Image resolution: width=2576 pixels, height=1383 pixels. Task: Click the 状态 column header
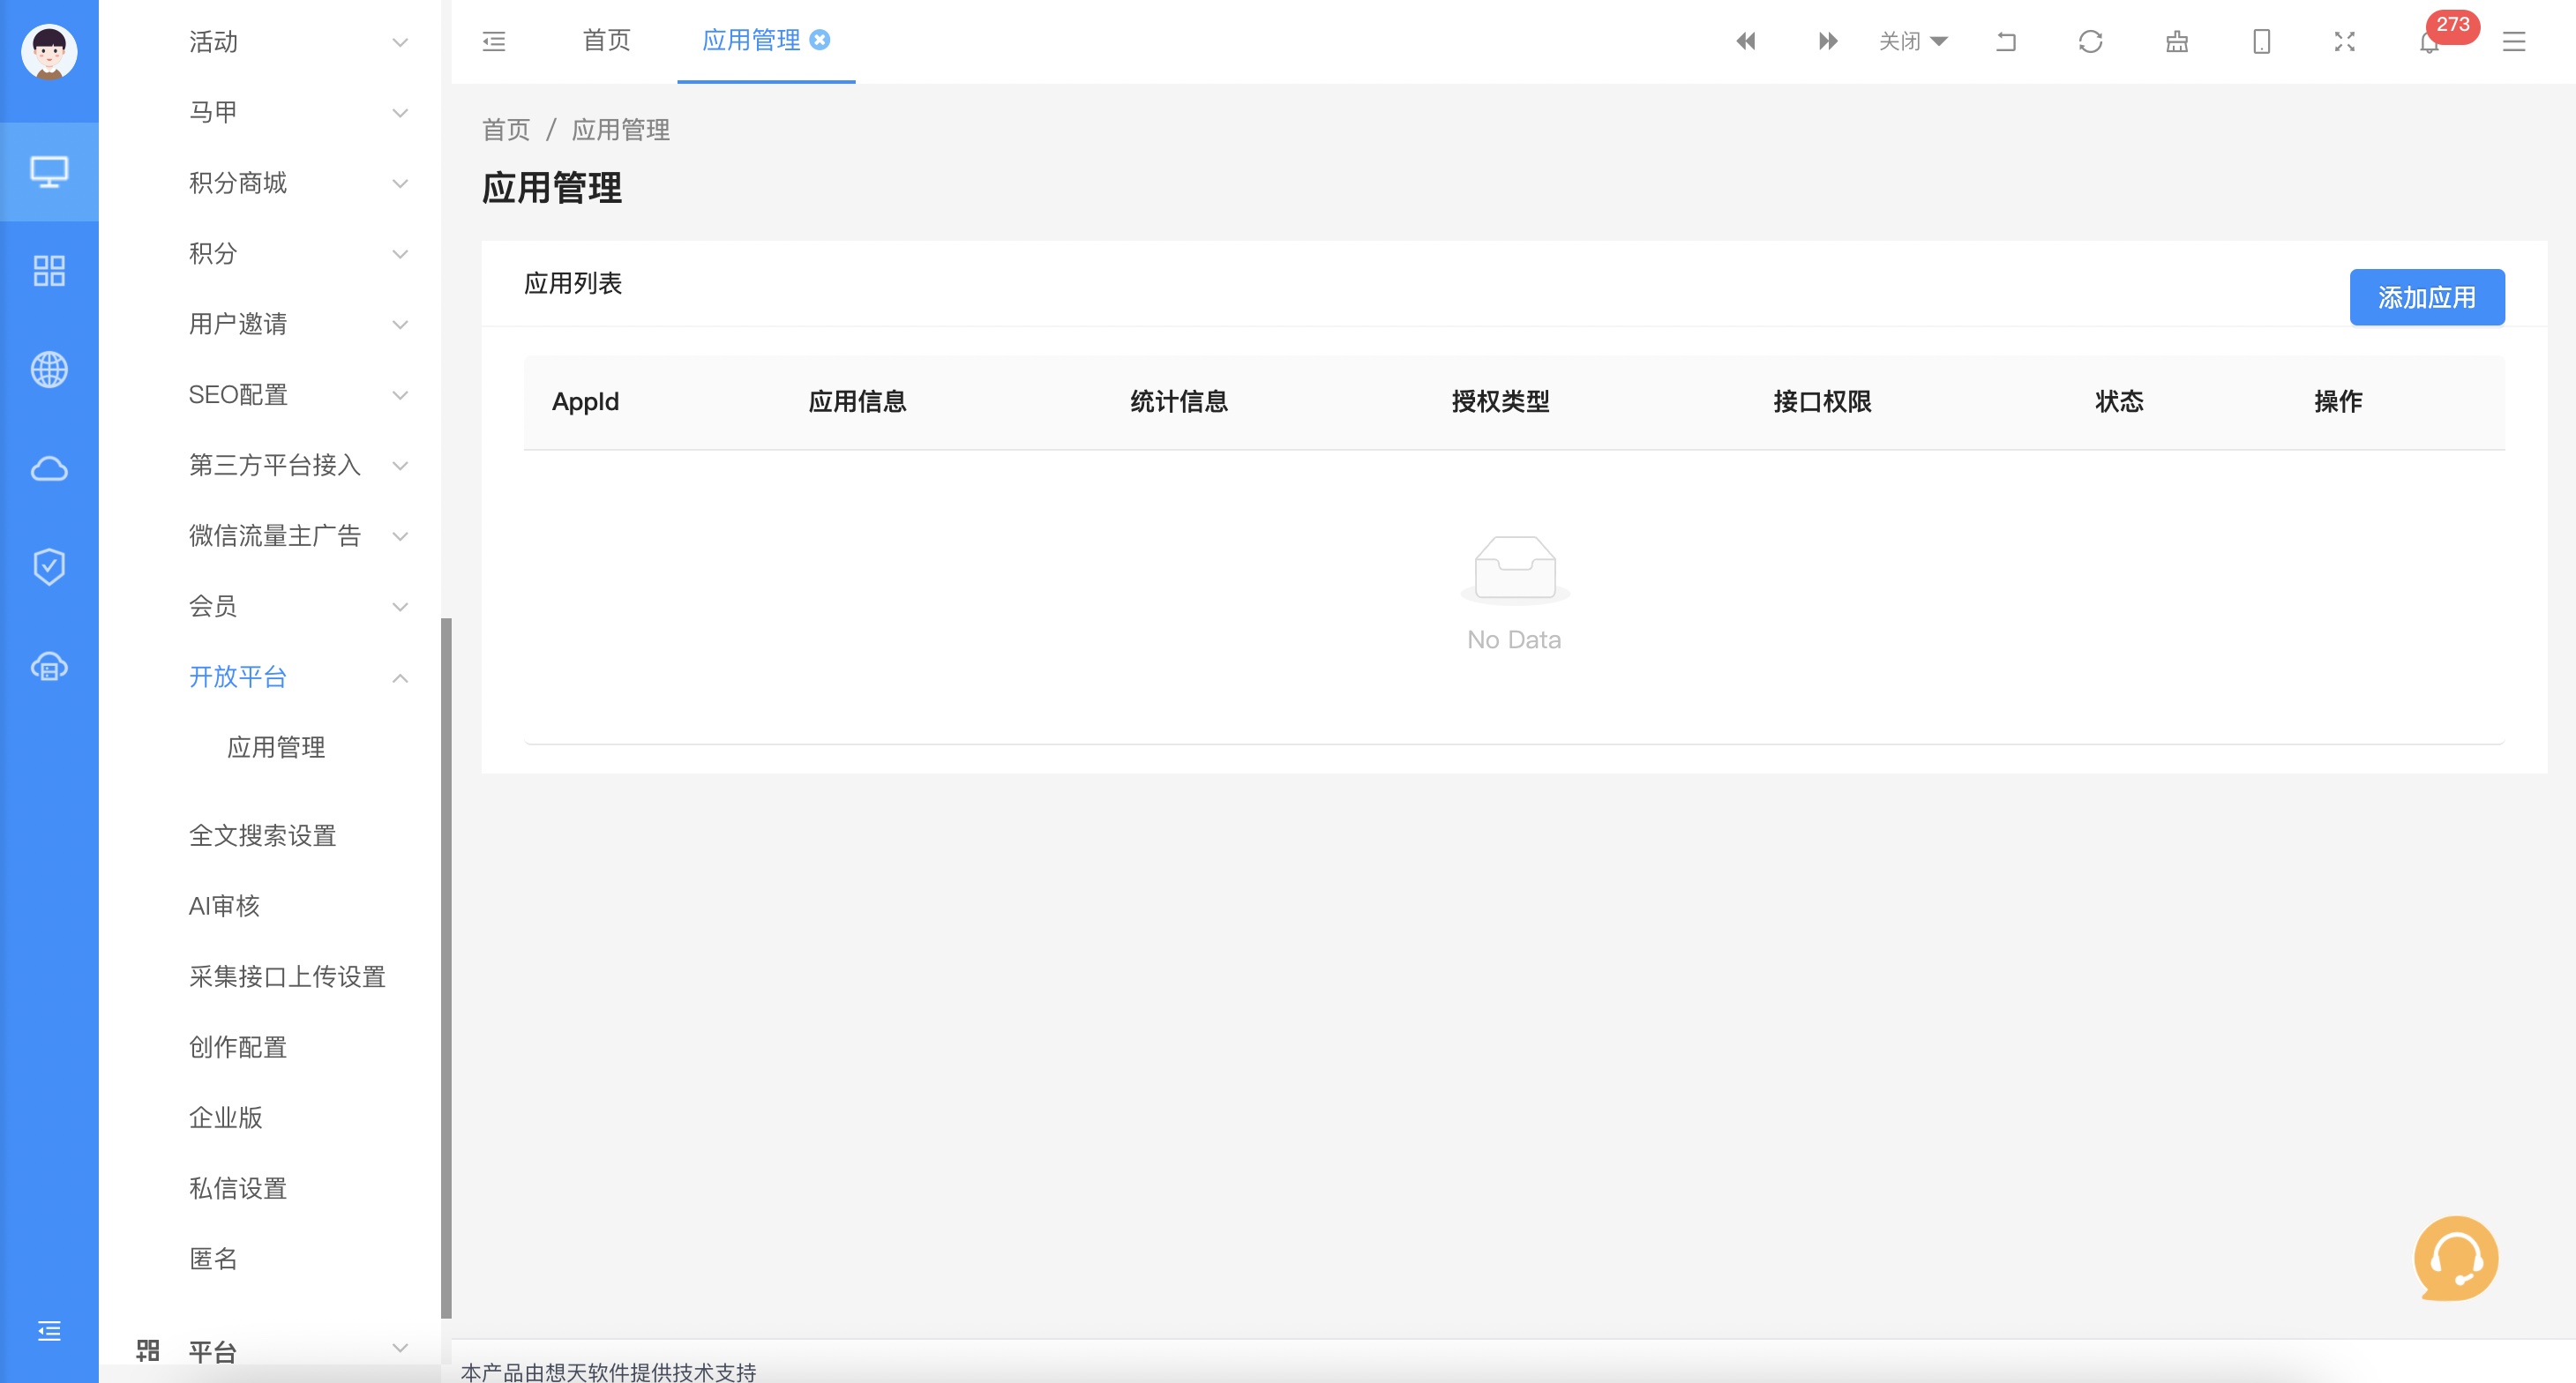coord(2119,402)
